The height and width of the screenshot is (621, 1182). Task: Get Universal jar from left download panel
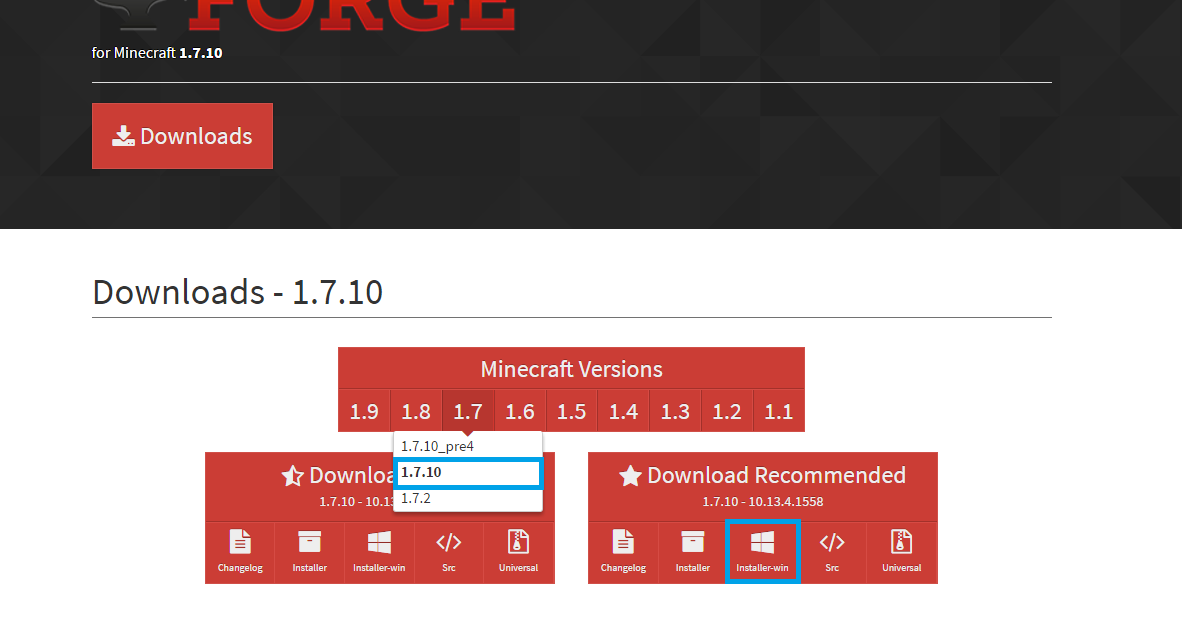(x=518, y=552)
